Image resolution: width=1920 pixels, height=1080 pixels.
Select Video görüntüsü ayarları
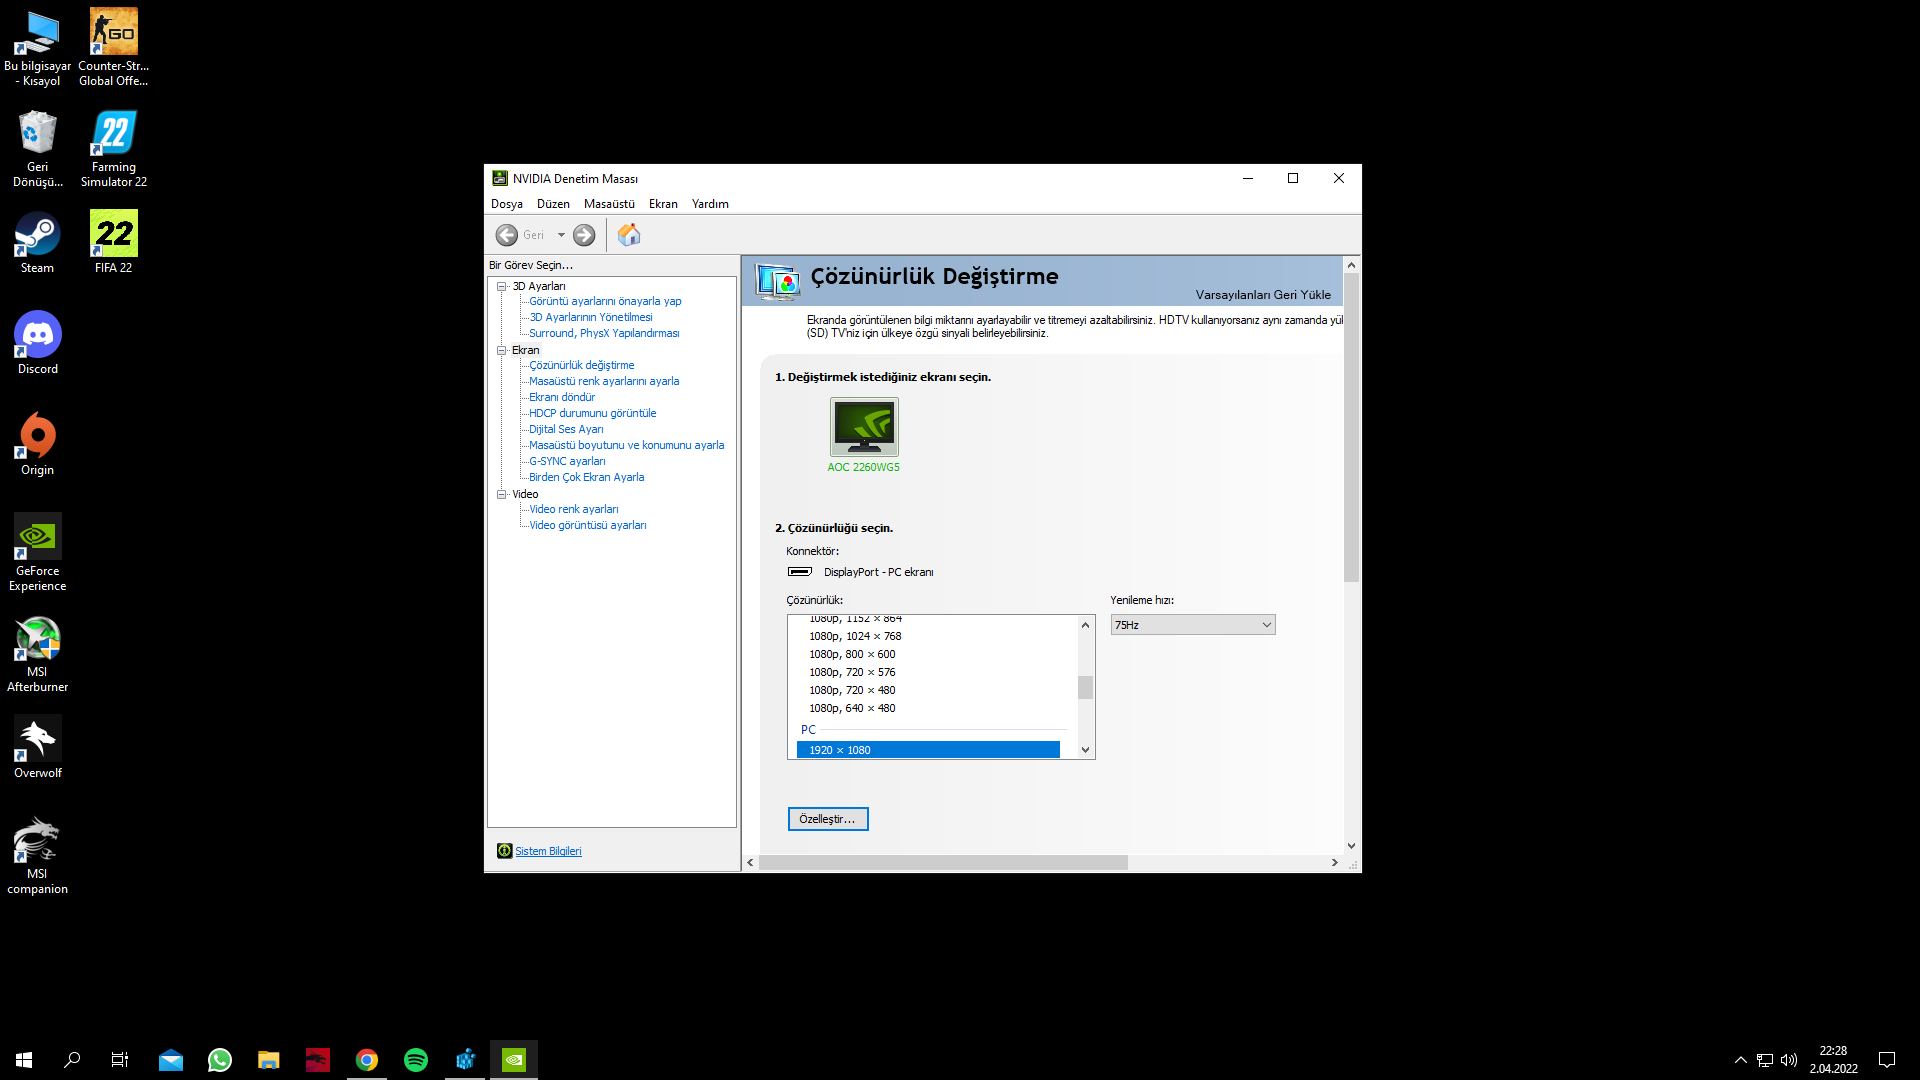pos(587,525)
